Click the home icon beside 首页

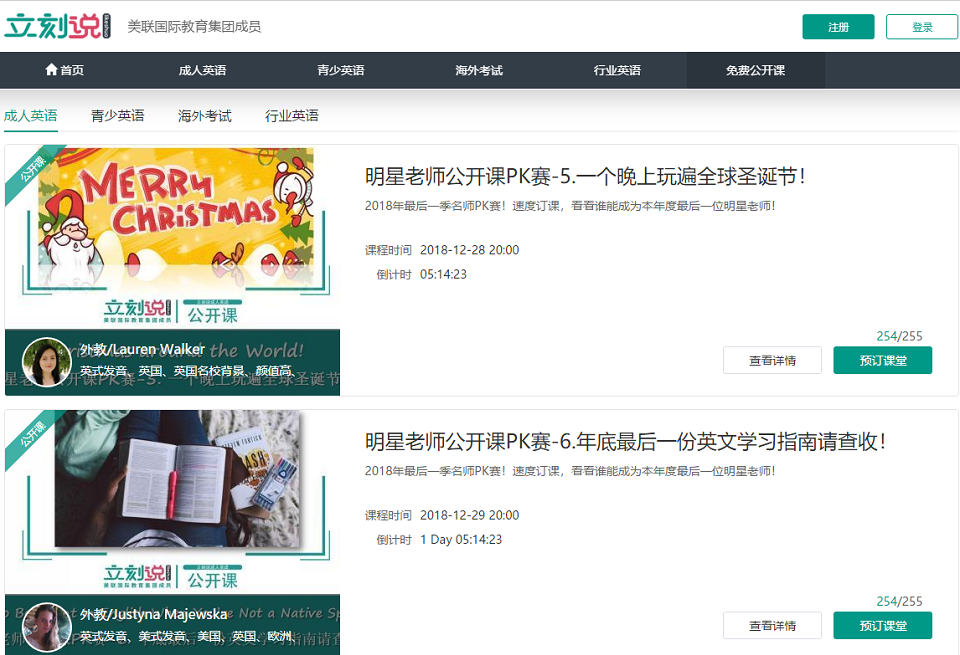coord(49,70)
